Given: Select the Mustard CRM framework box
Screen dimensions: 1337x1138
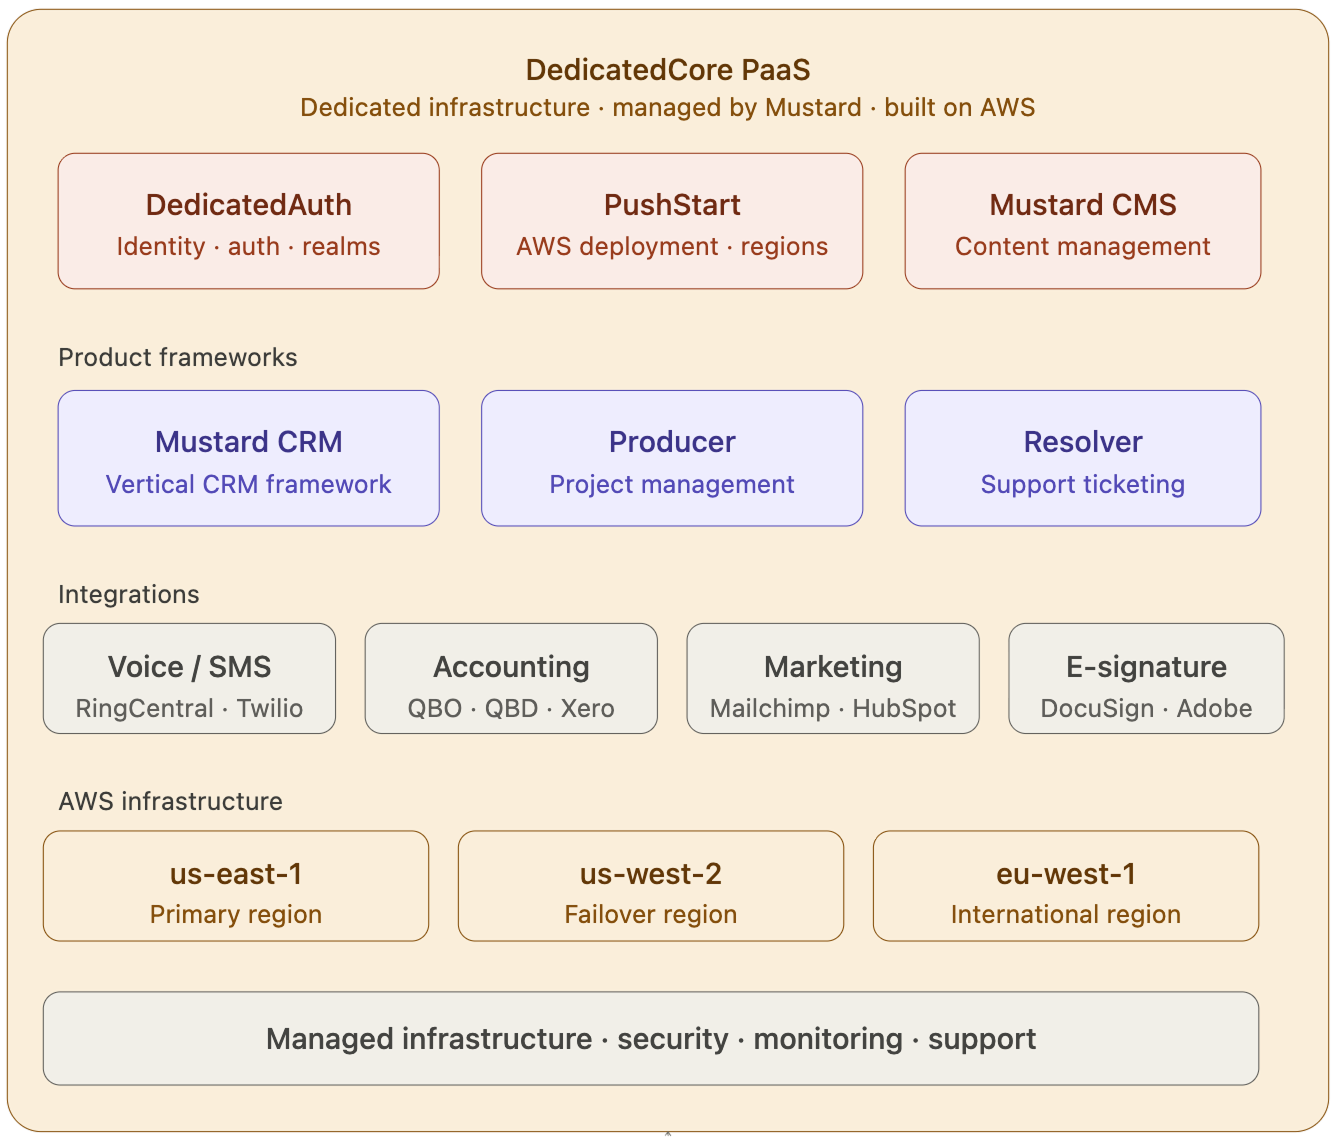Looking at the screenshot, I should point(248,459).
